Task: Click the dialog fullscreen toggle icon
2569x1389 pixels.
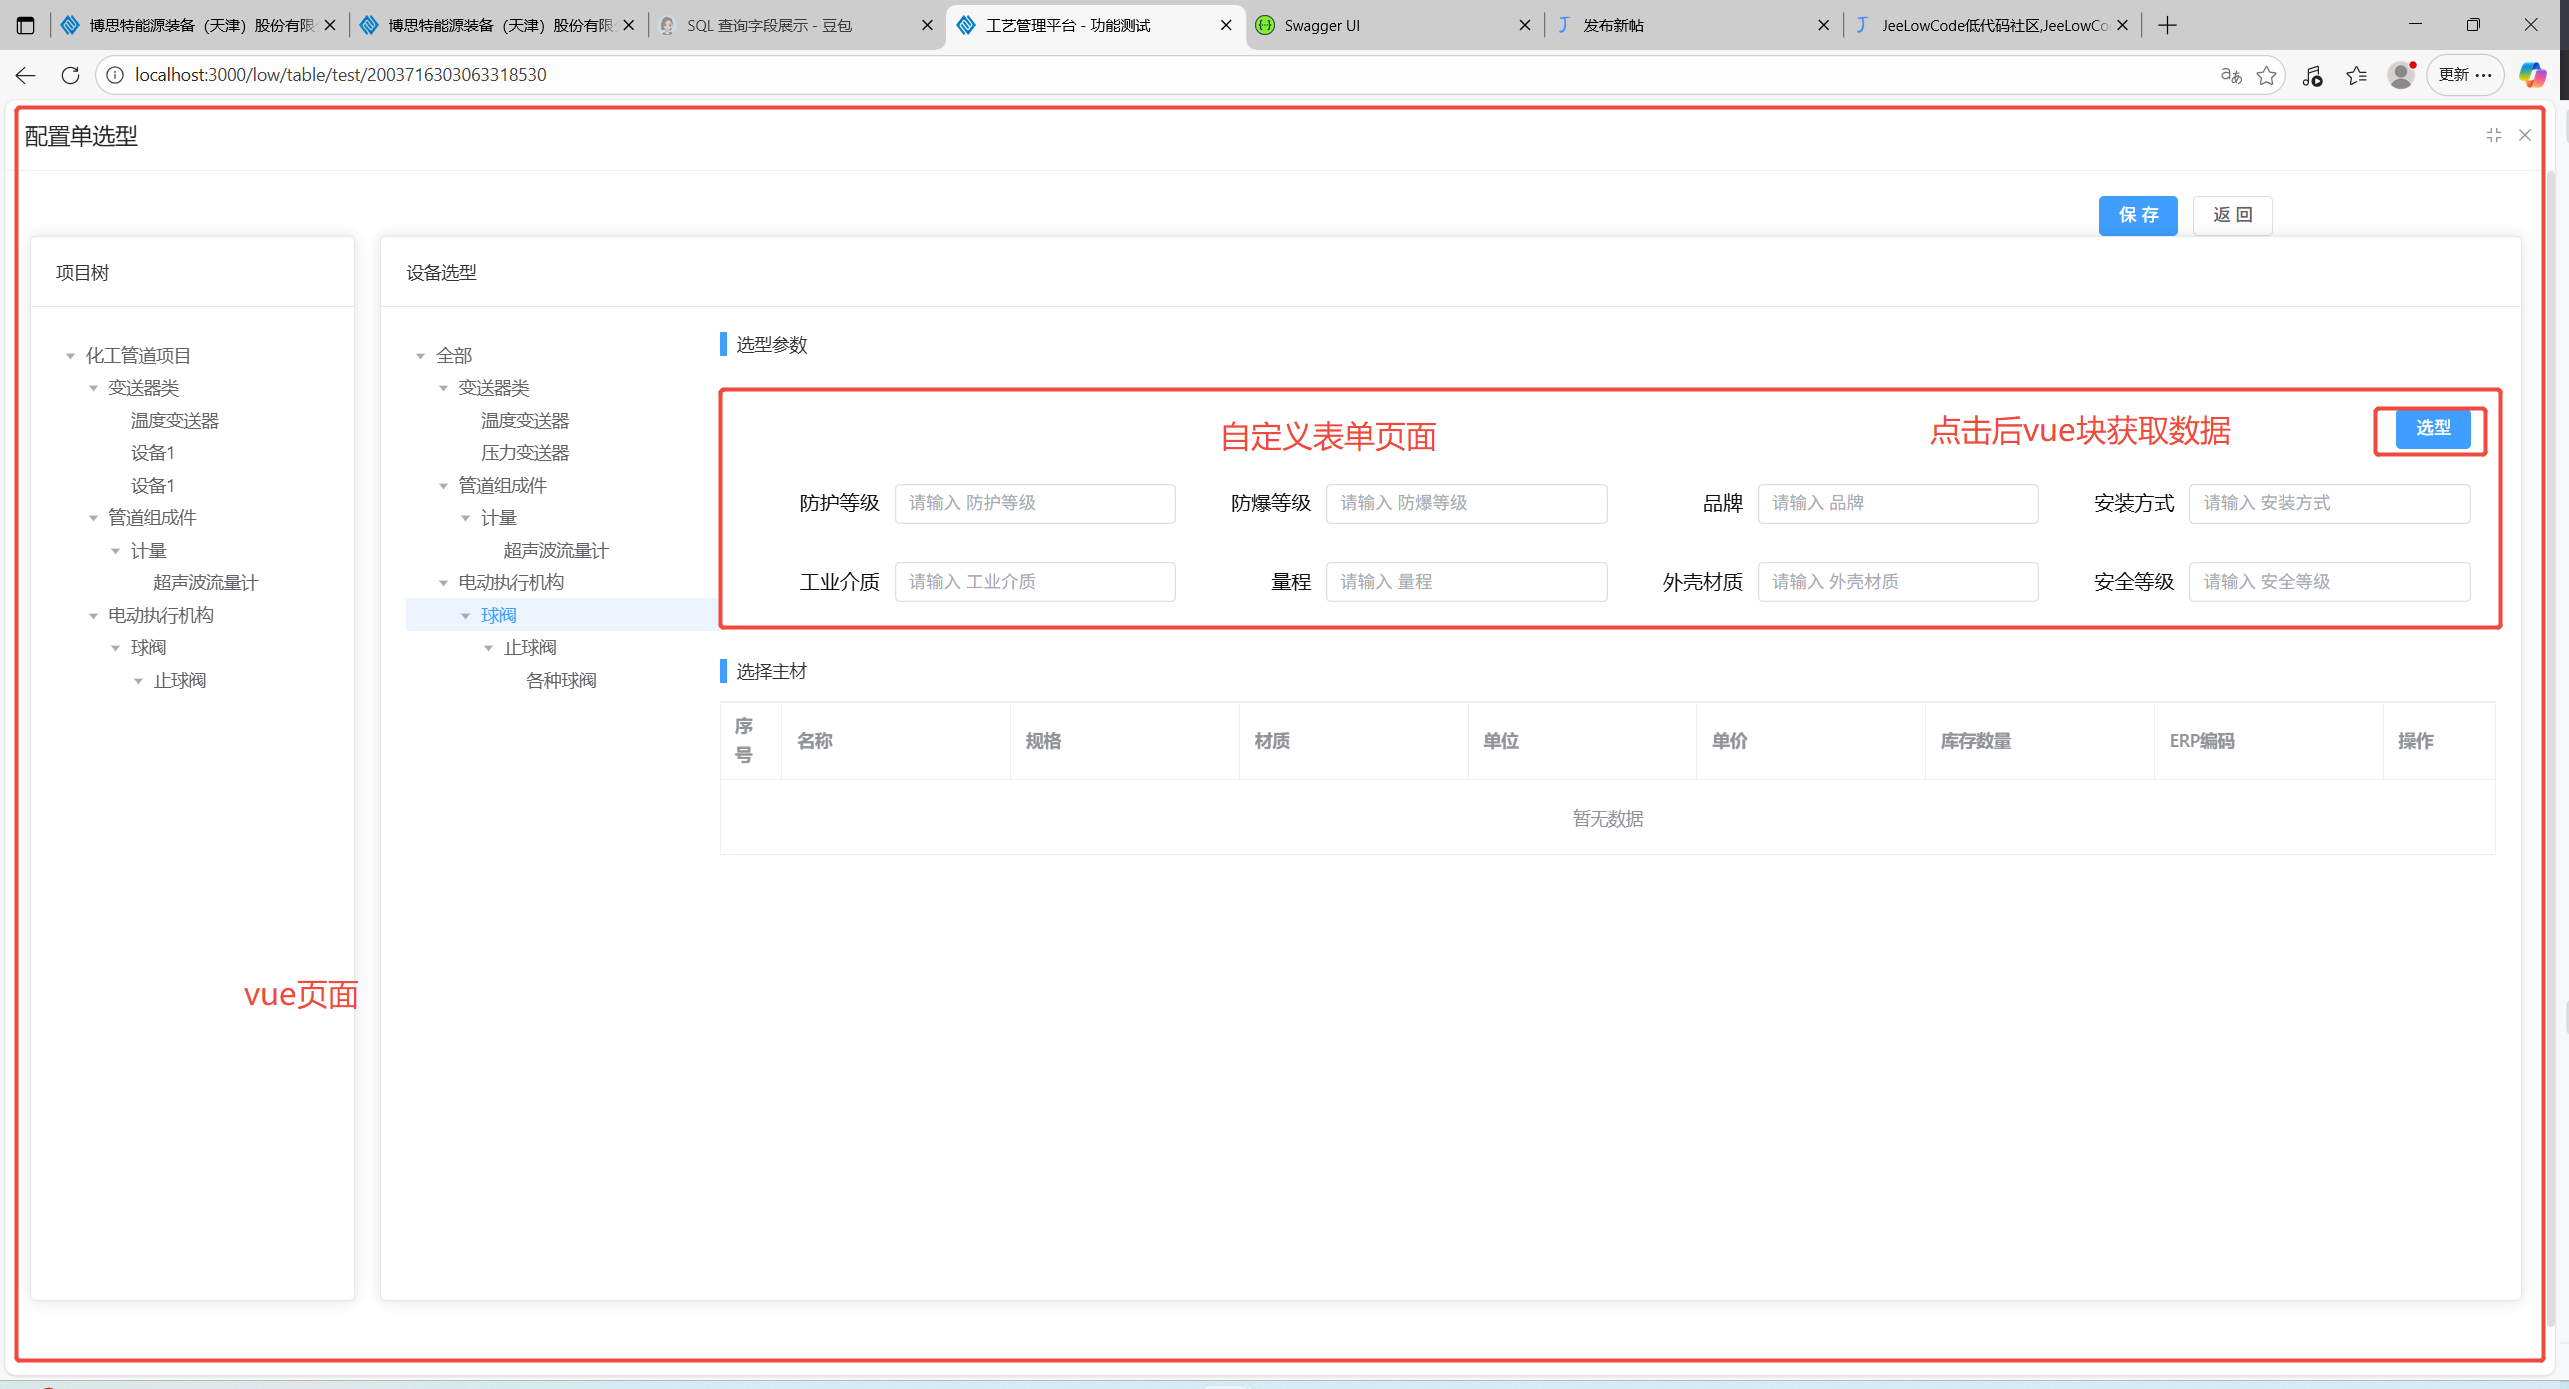Action: 2493,135
